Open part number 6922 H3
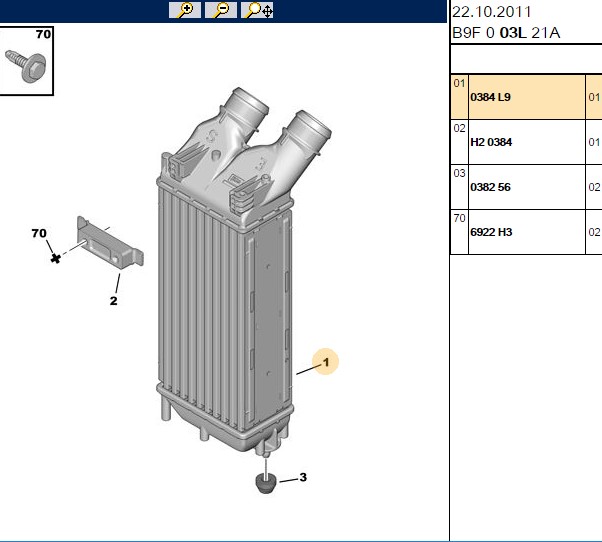This screenshot has height=542, width=602. (x=491, y=232)
